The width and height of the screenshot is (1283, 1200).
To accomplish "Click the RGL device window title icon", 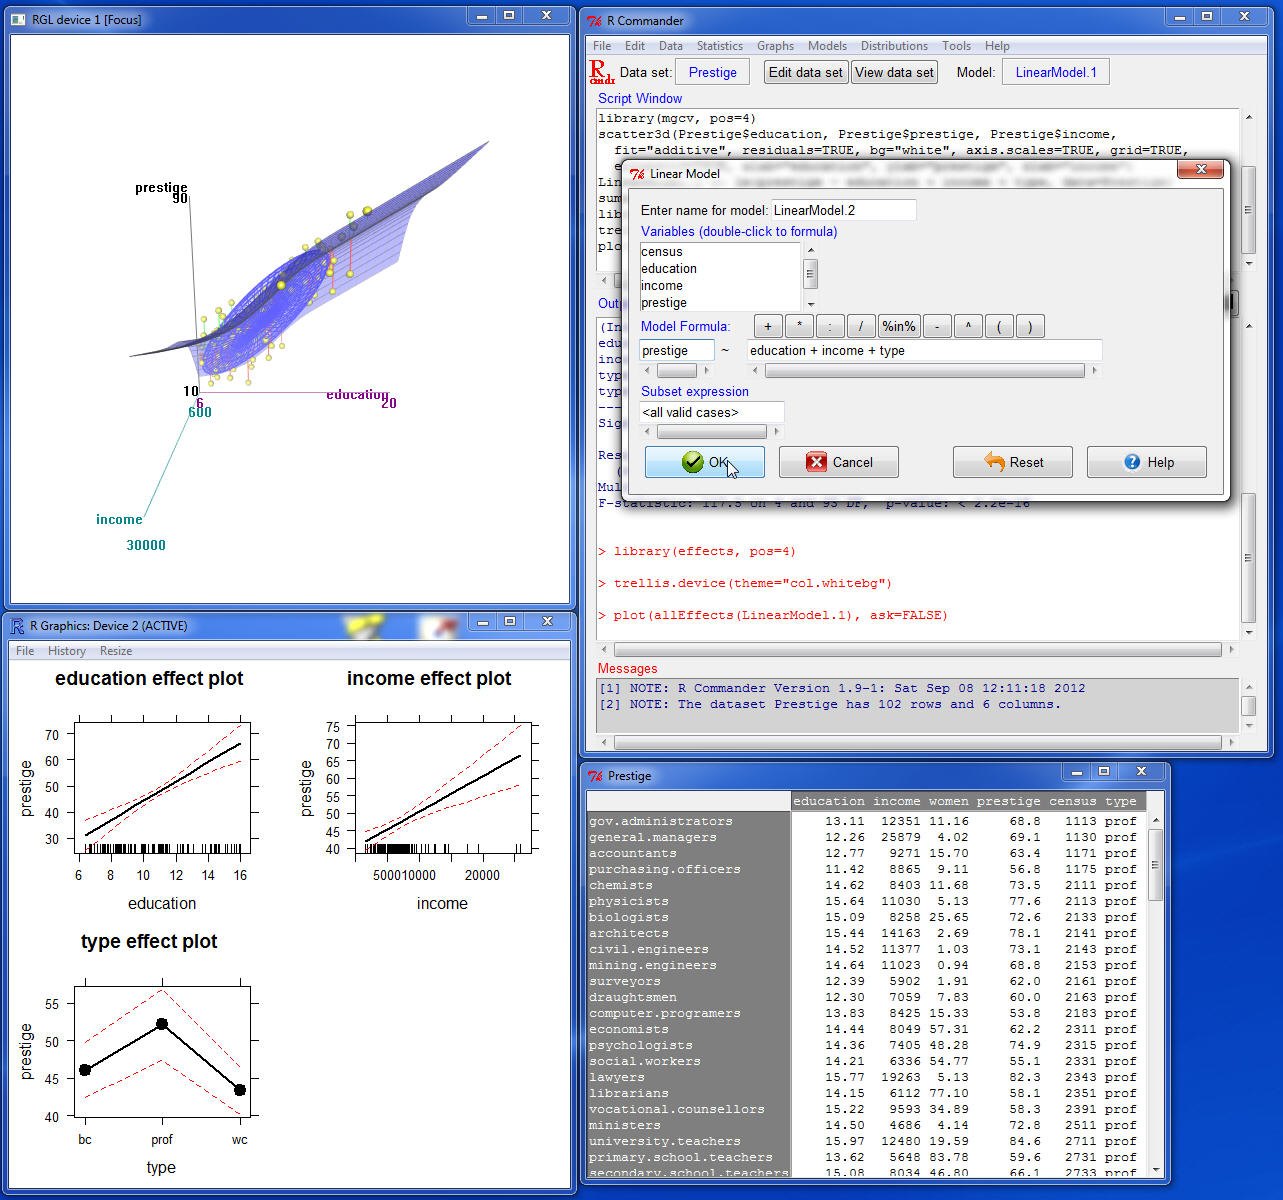I will click(x=20, y=19).
